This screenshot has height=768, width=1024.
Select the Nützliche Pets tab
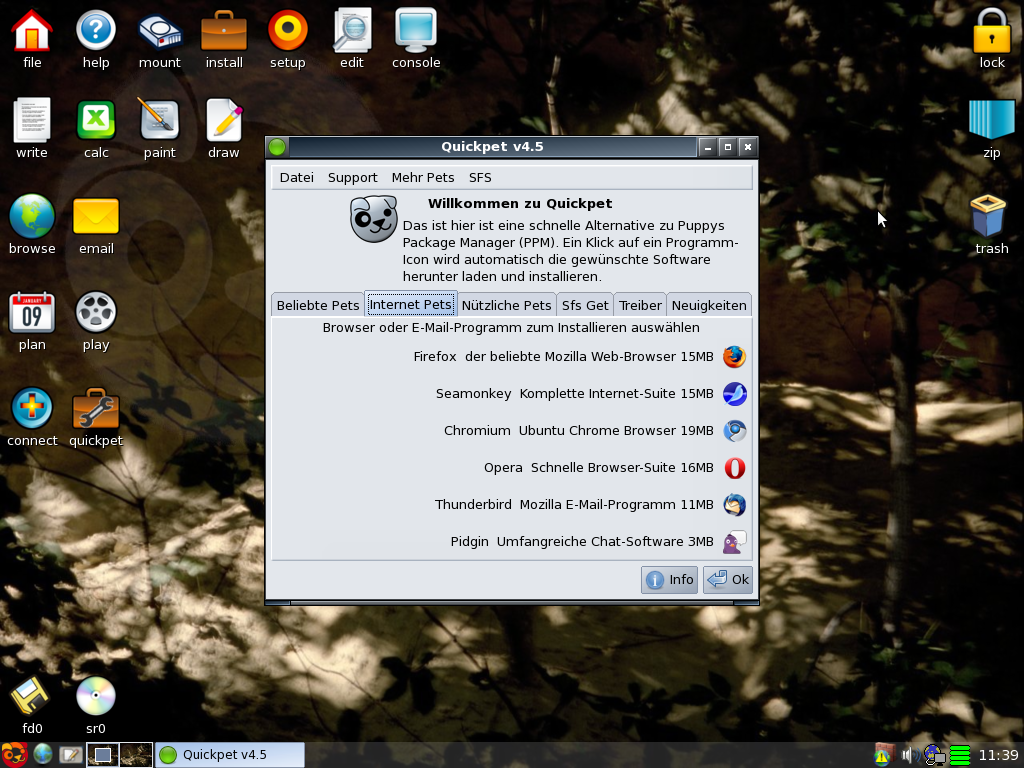pos(506,305)
